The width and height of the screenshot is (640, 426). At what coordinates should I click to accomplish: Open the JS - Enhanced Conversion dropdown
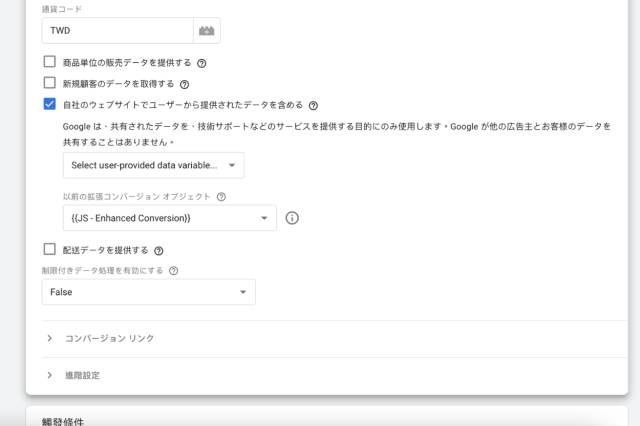pyautogui.click(x=169, y=218)
